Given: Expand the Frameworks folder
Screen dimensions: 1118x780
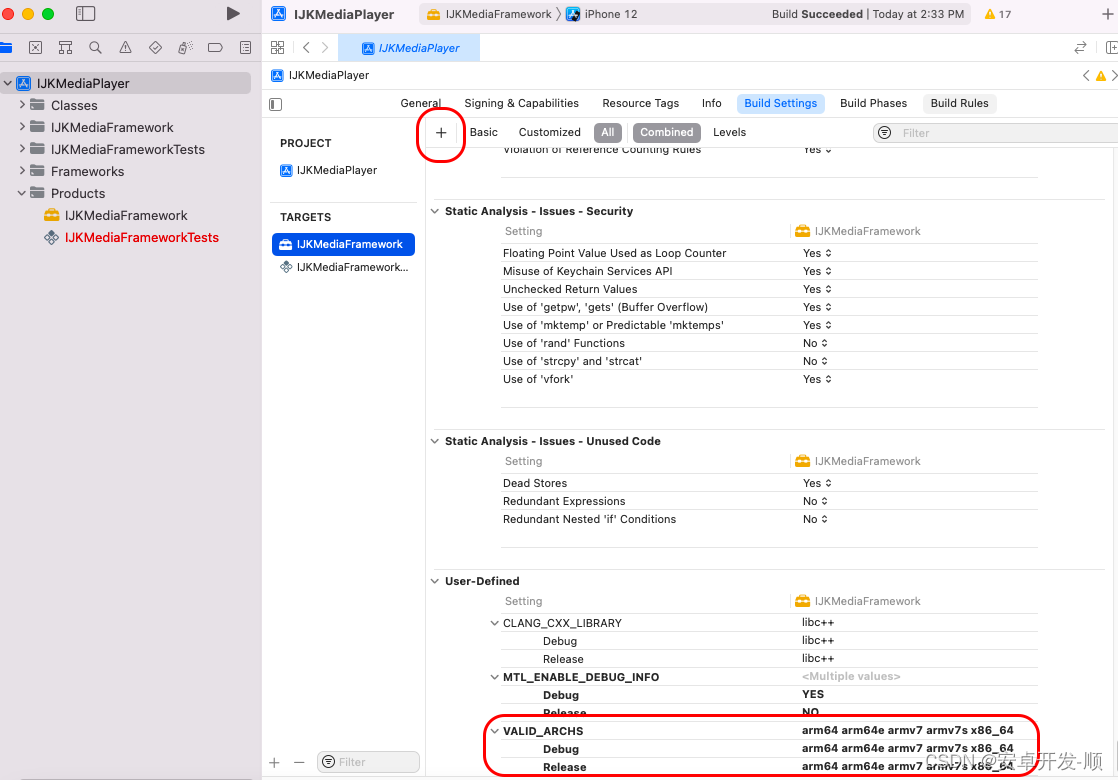Looking at the screenshot, I should pyautogui.click(x=22, y=171).
